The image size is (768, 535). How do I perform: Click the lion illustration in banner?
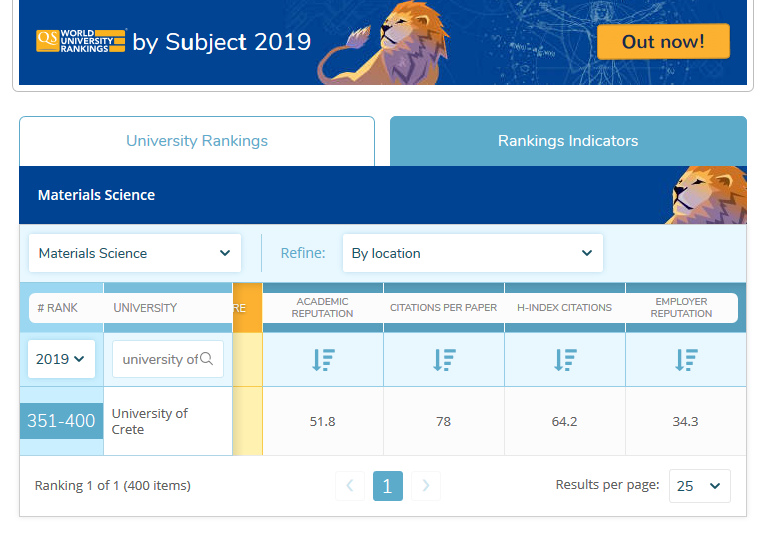pyautogui.click(x=384, y=43)
